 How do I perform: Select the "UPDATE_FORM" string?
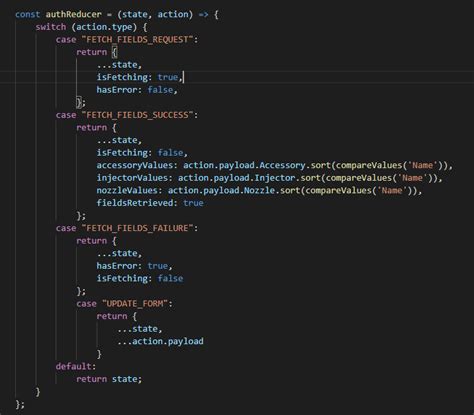tap(135, 304)
